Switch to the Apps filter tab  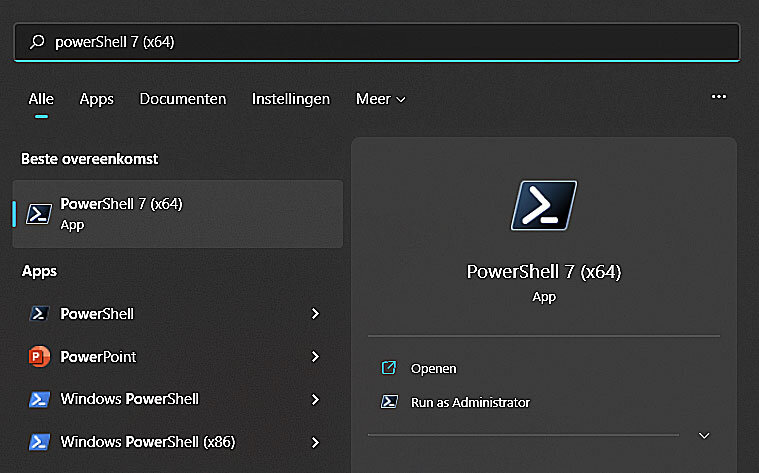click(x=97, y=99)
